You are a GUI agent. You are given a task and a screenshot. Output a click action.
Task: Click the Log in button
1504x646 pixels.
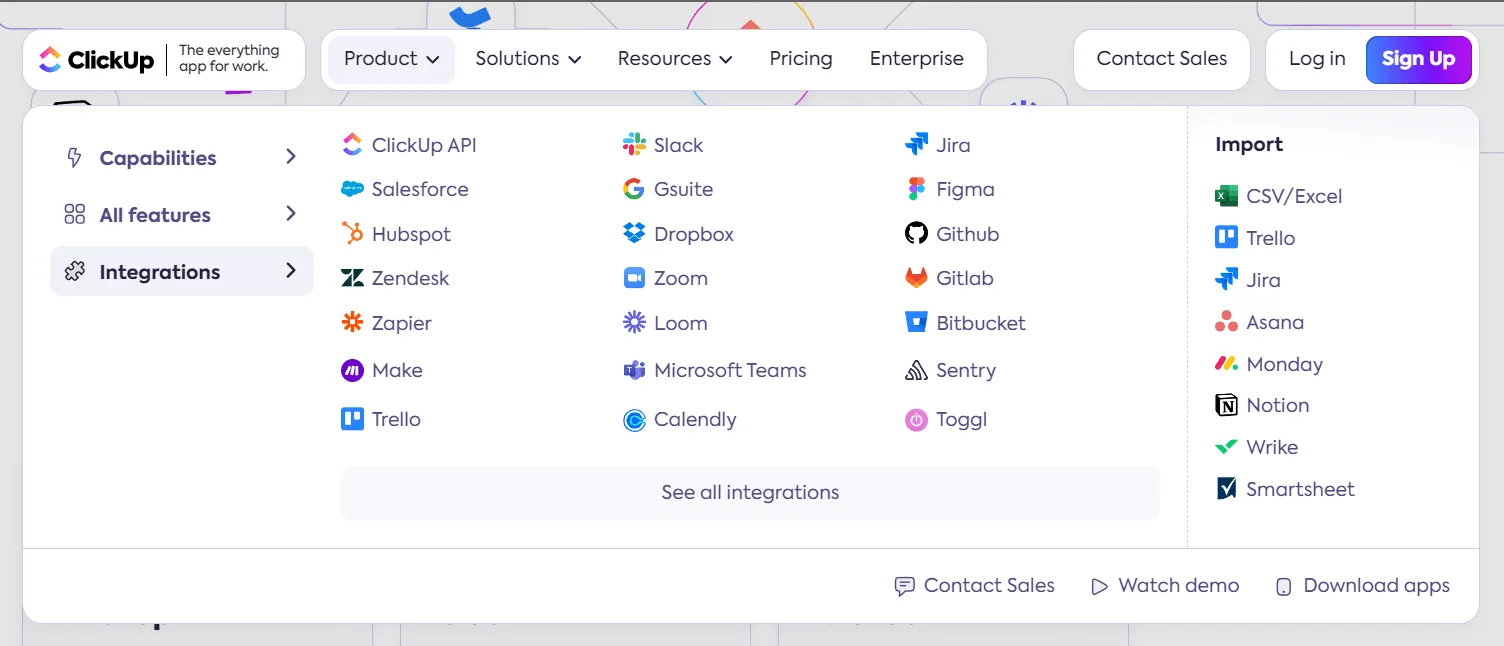tap(1317, 59)
